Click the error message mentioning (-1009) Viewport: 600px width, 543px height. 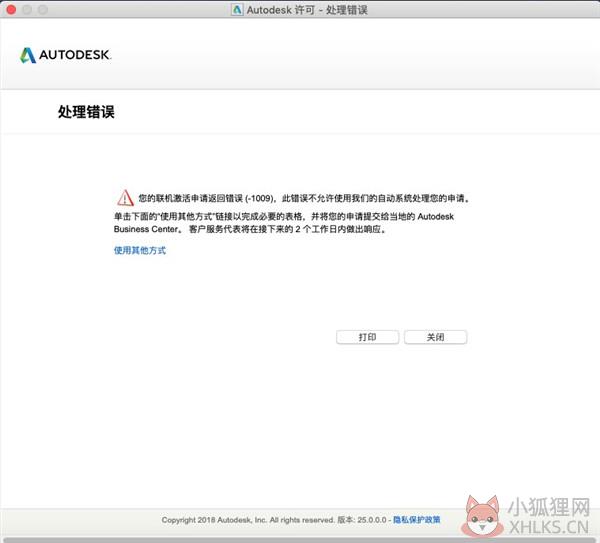coord(304,198)
